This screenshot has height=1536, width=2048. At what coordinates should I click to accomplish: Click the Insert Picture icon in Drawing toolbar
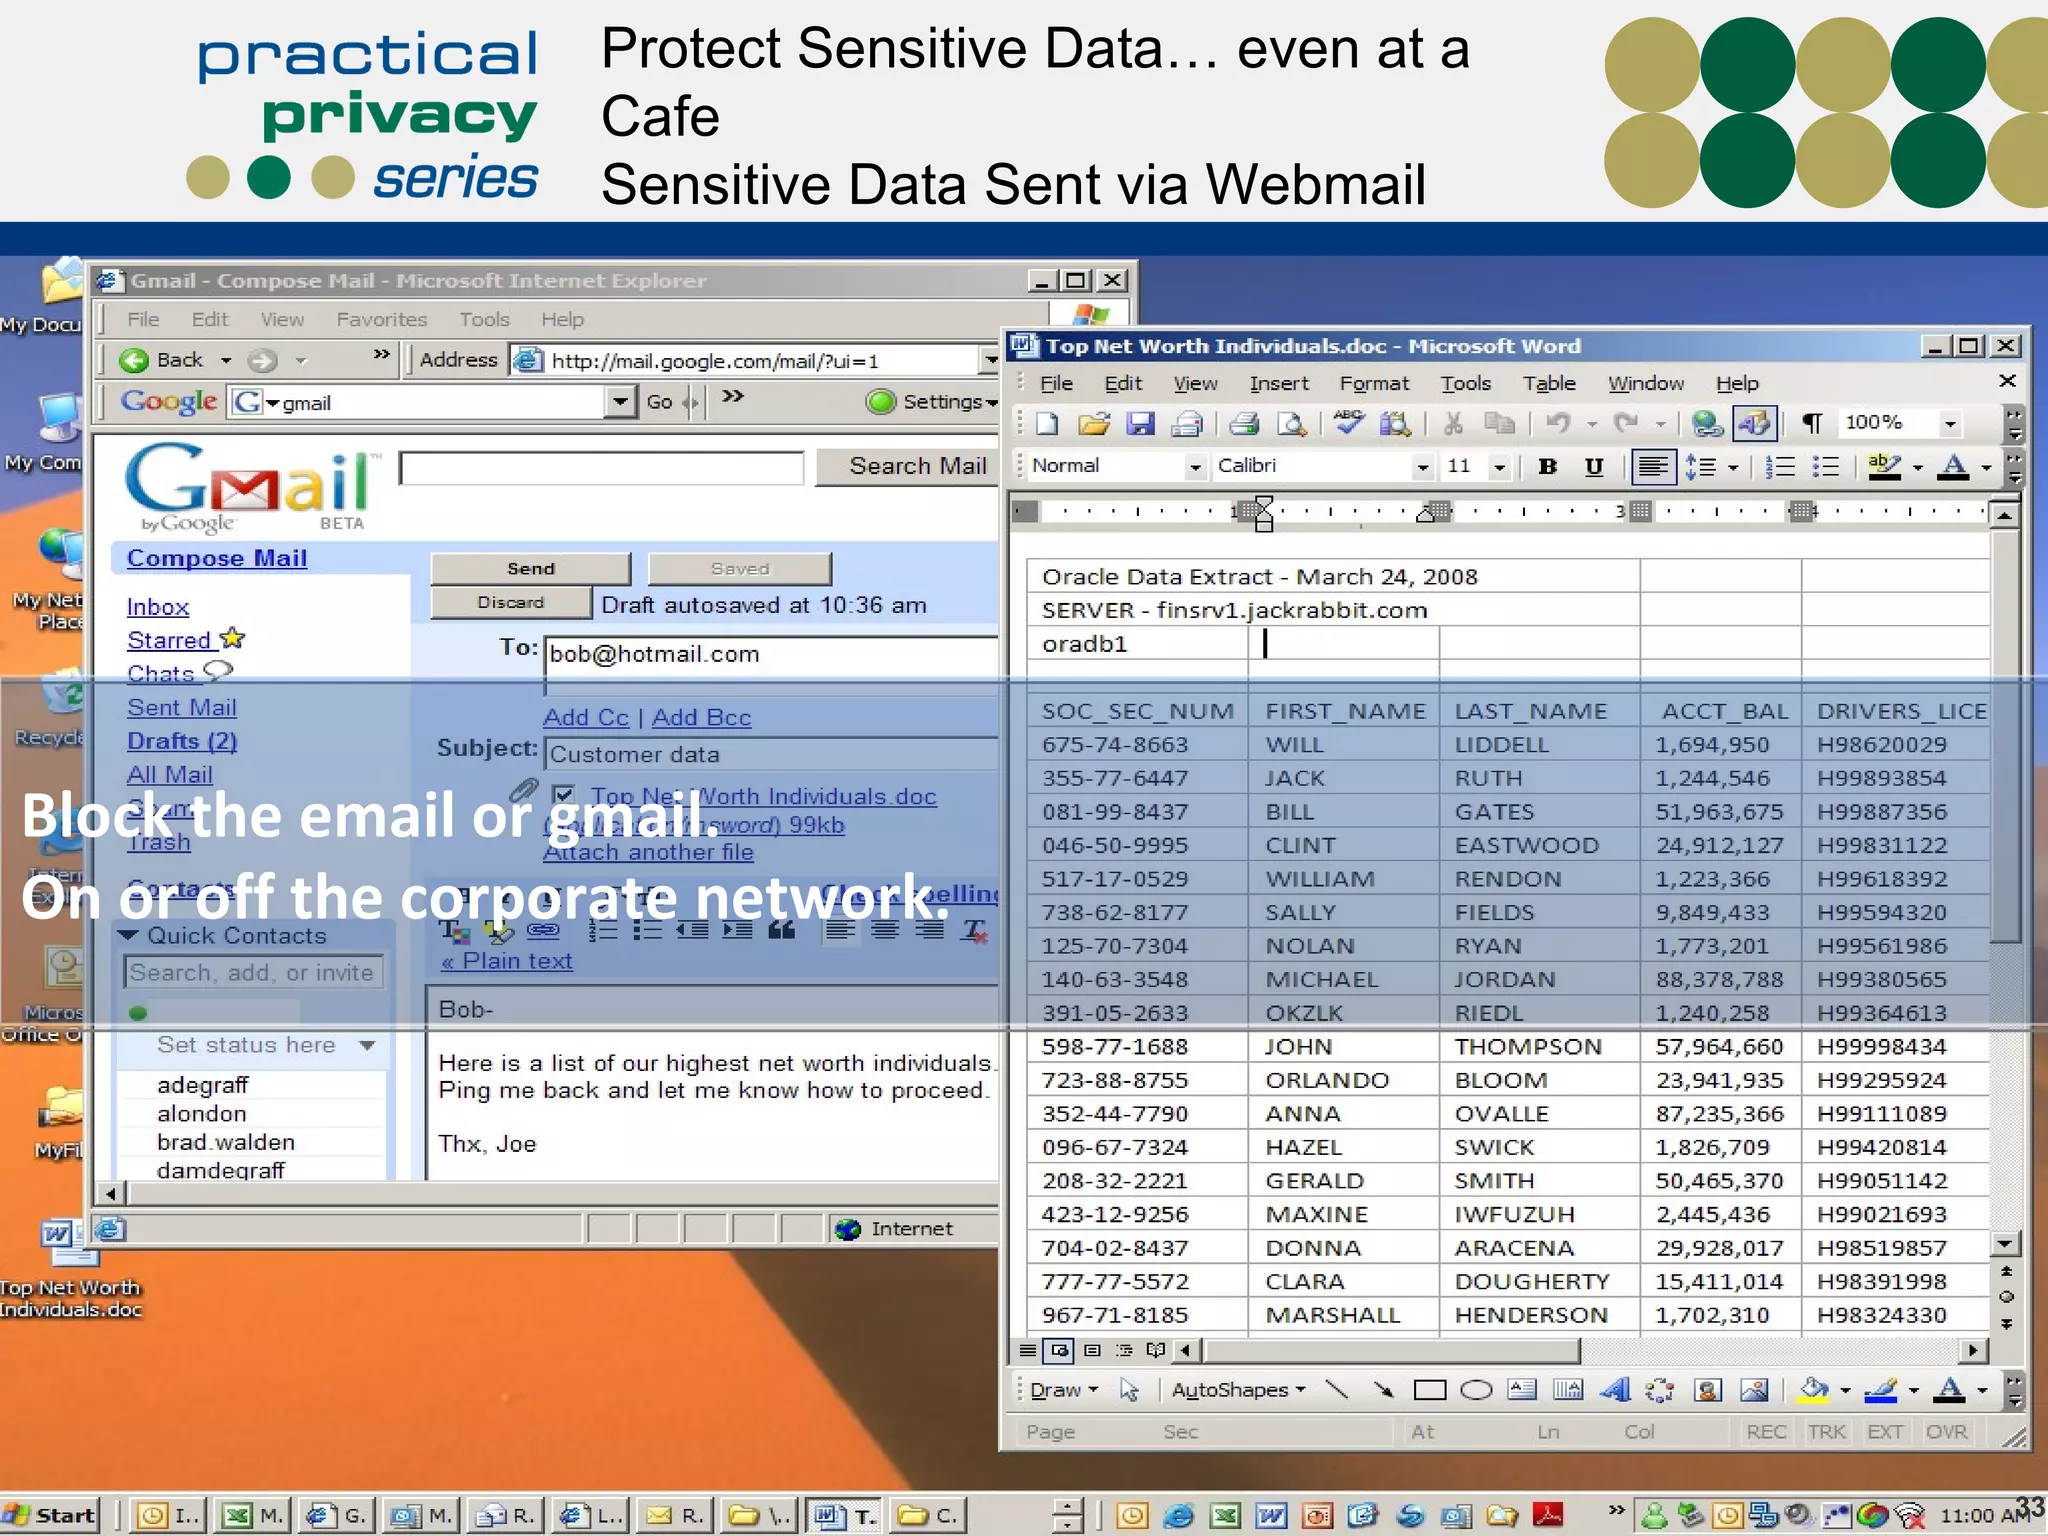1754,1390
